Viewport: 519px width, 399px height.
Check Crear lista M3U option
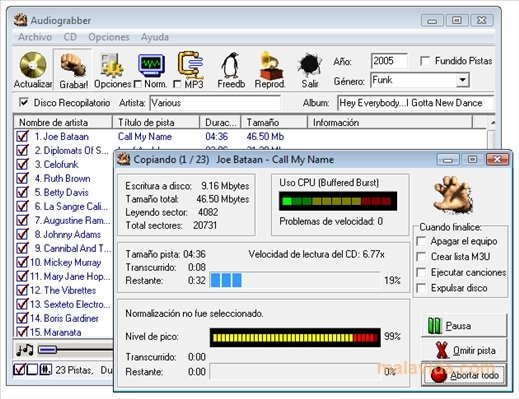pos(421,257)
